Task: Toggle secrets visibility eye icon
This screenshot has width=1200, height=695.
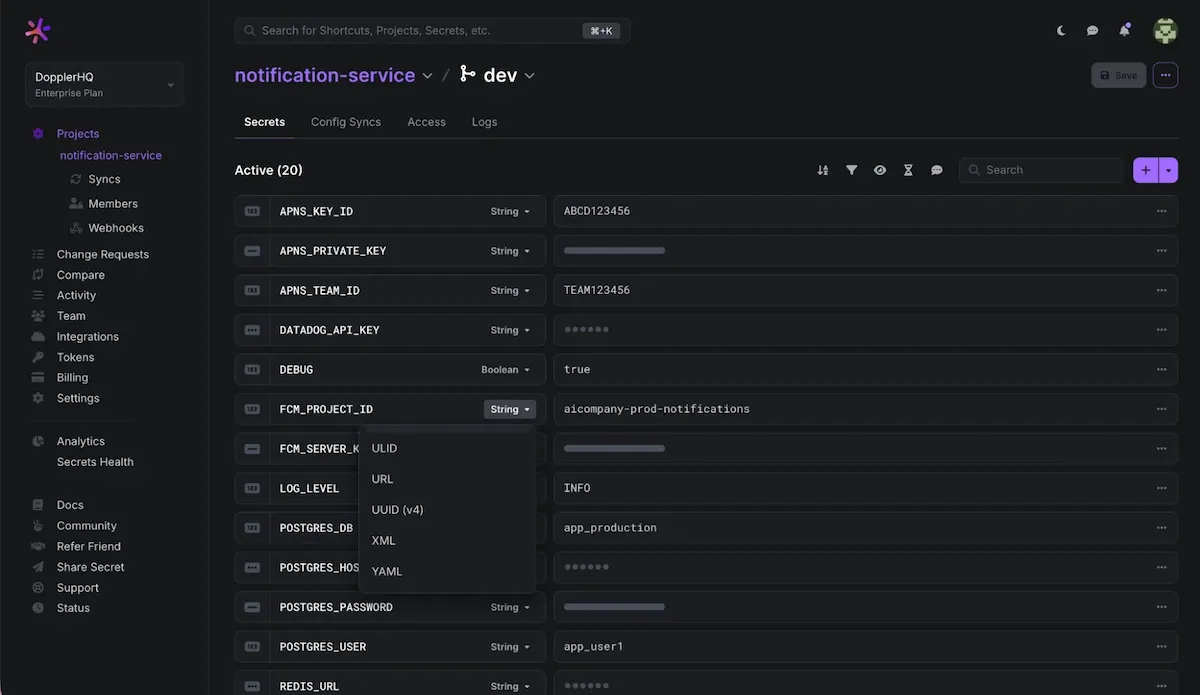Action: [x=880, y=170]
